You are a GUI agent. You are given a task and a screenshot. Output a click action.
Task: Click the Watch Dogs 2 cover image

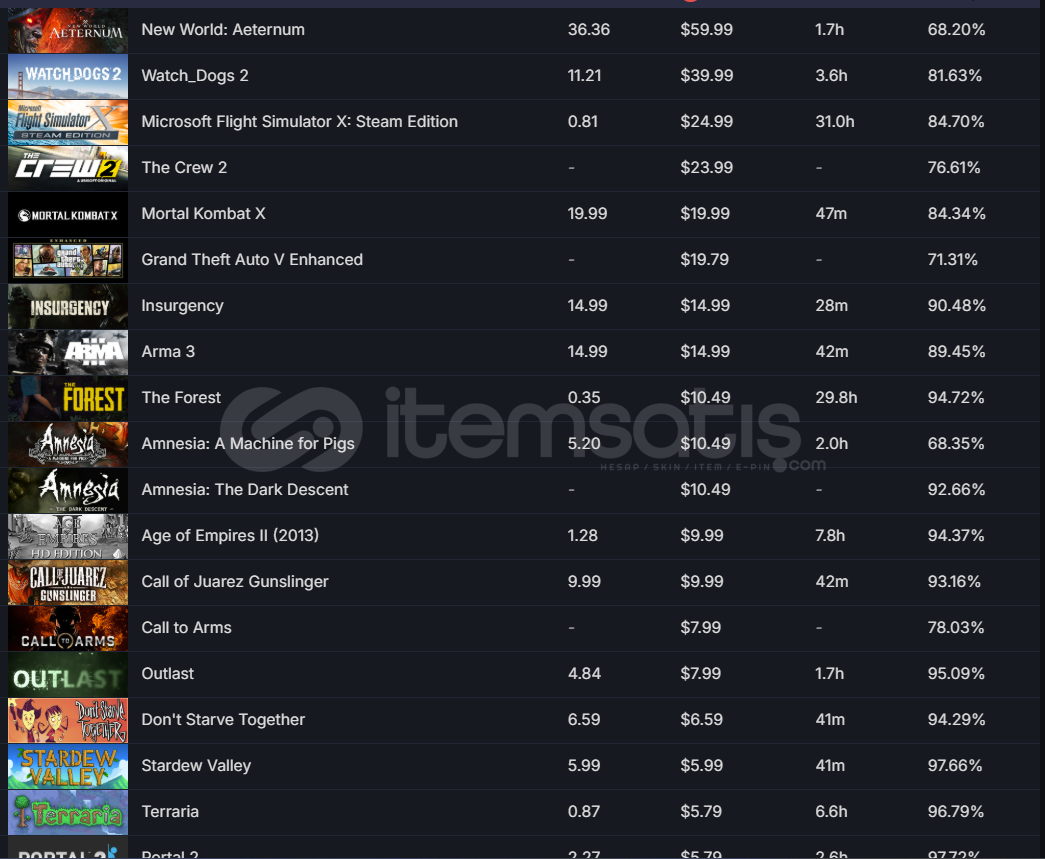click(x=68, y=77)
